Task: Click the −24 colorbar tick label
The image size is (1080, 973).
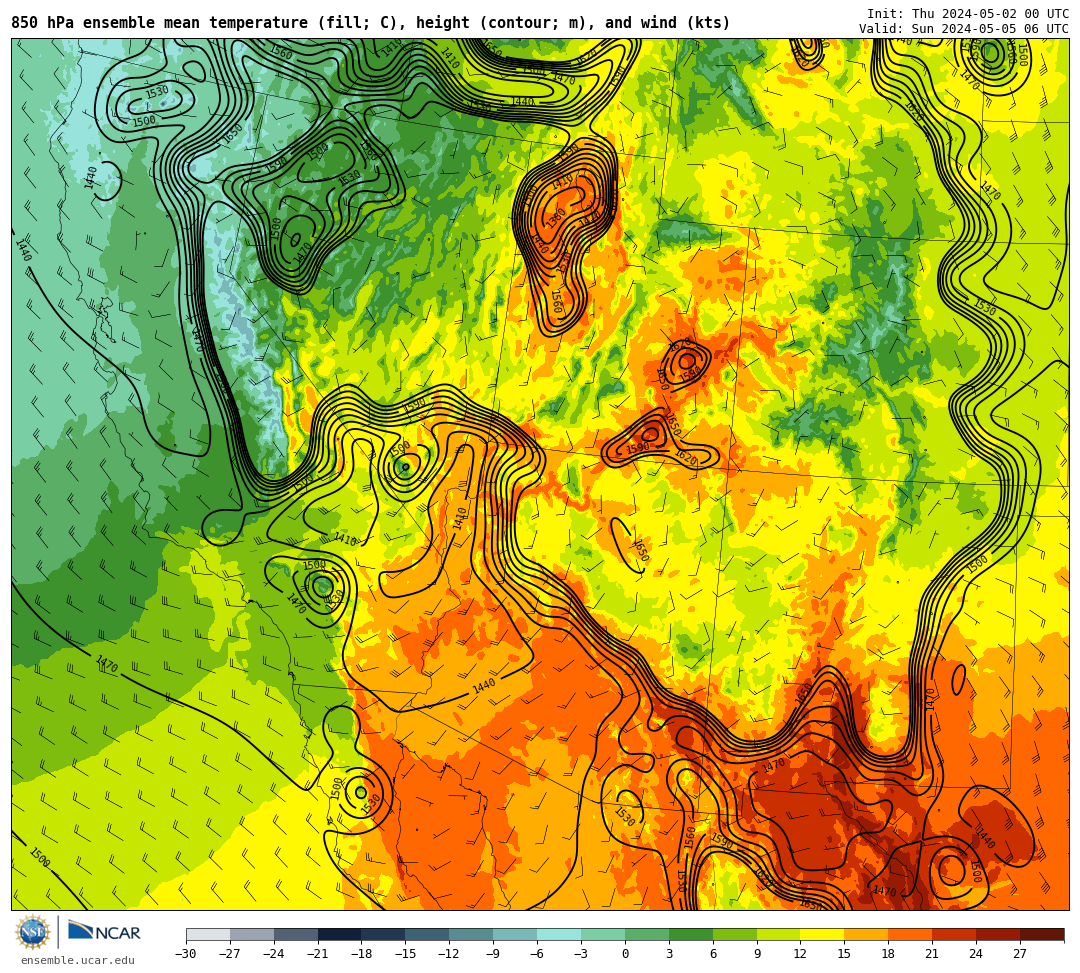Action: tap(274, 954)
